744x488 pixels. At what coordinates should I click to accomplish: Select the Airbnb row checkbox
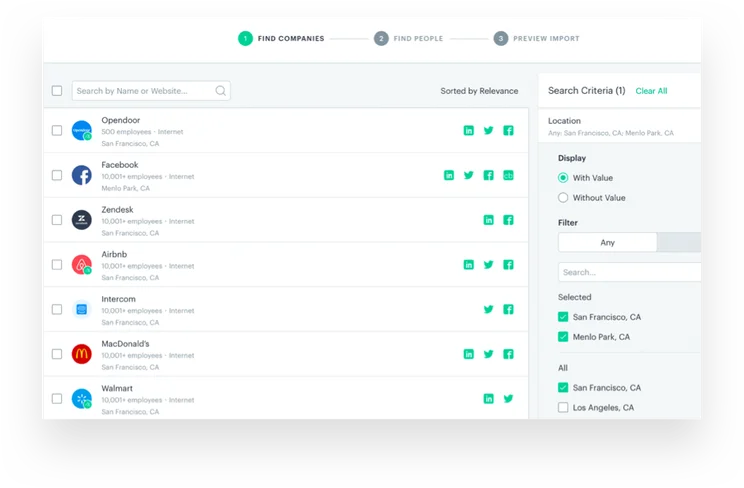coord(57,264)
